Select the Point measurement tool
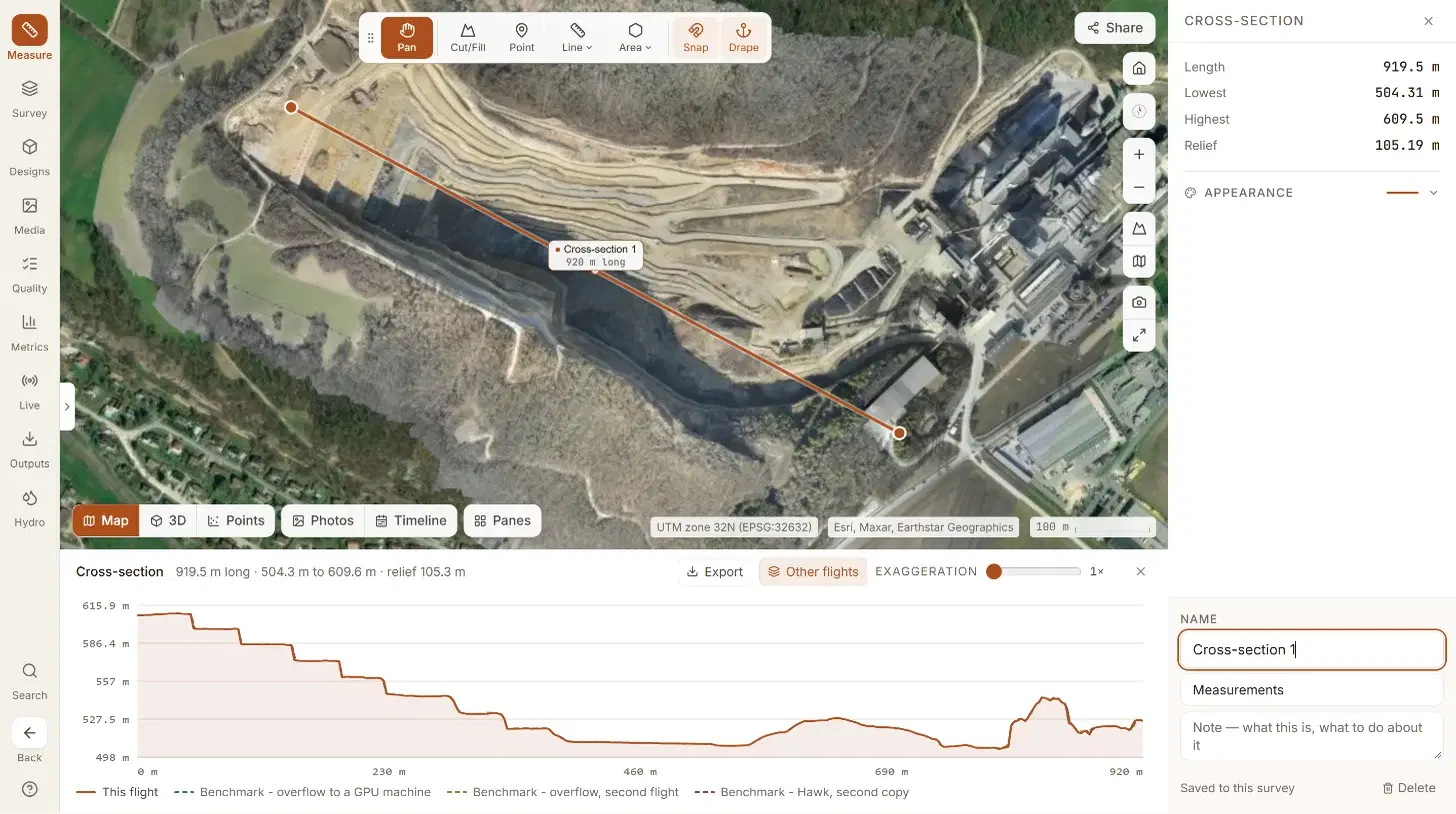 (x=521, y=38)
